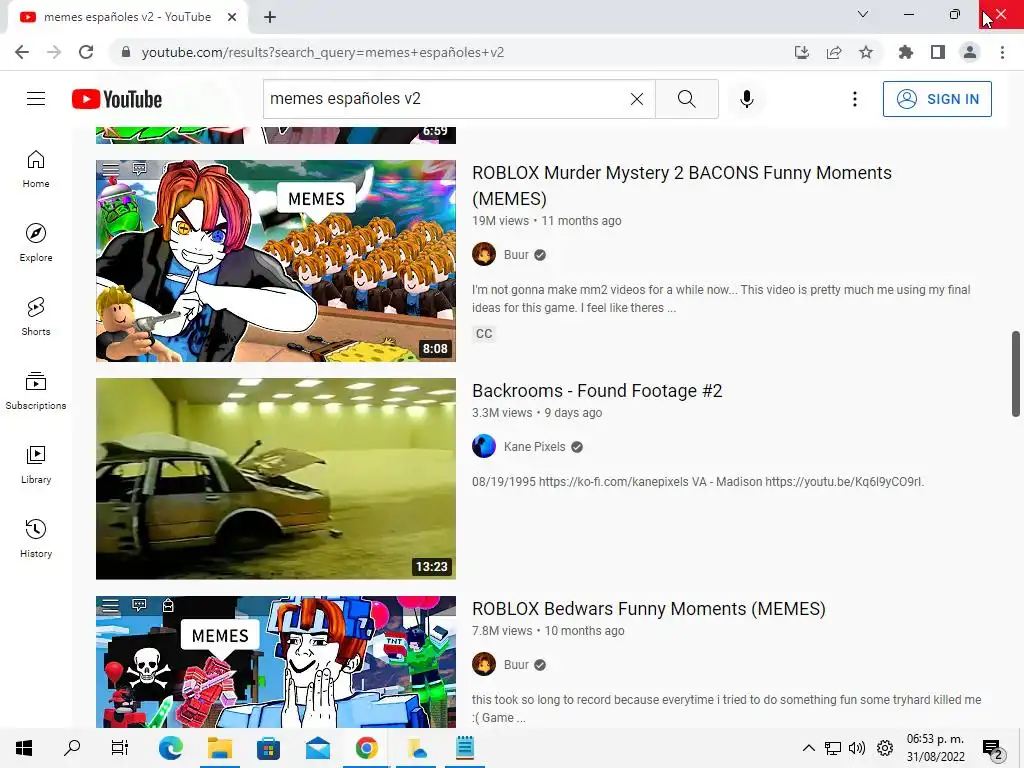Open Chrome profile avatar
Image resolution: width=1024 pixels, height=768 pixels.
click(x=970, y=52)
